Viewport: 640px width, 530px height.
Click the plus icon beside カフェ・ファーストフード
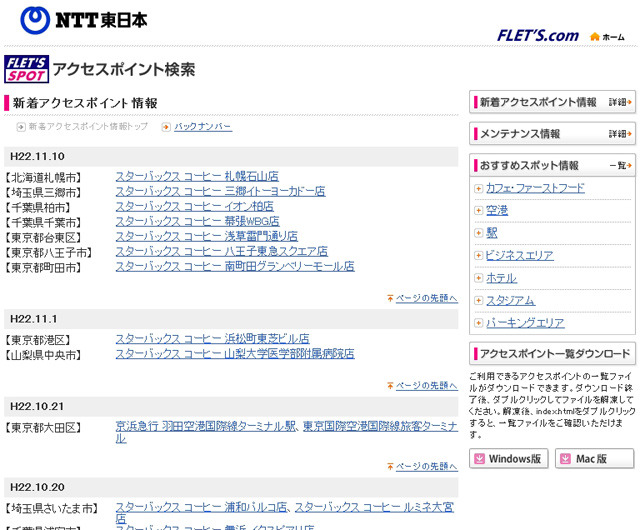click(478, 189)
